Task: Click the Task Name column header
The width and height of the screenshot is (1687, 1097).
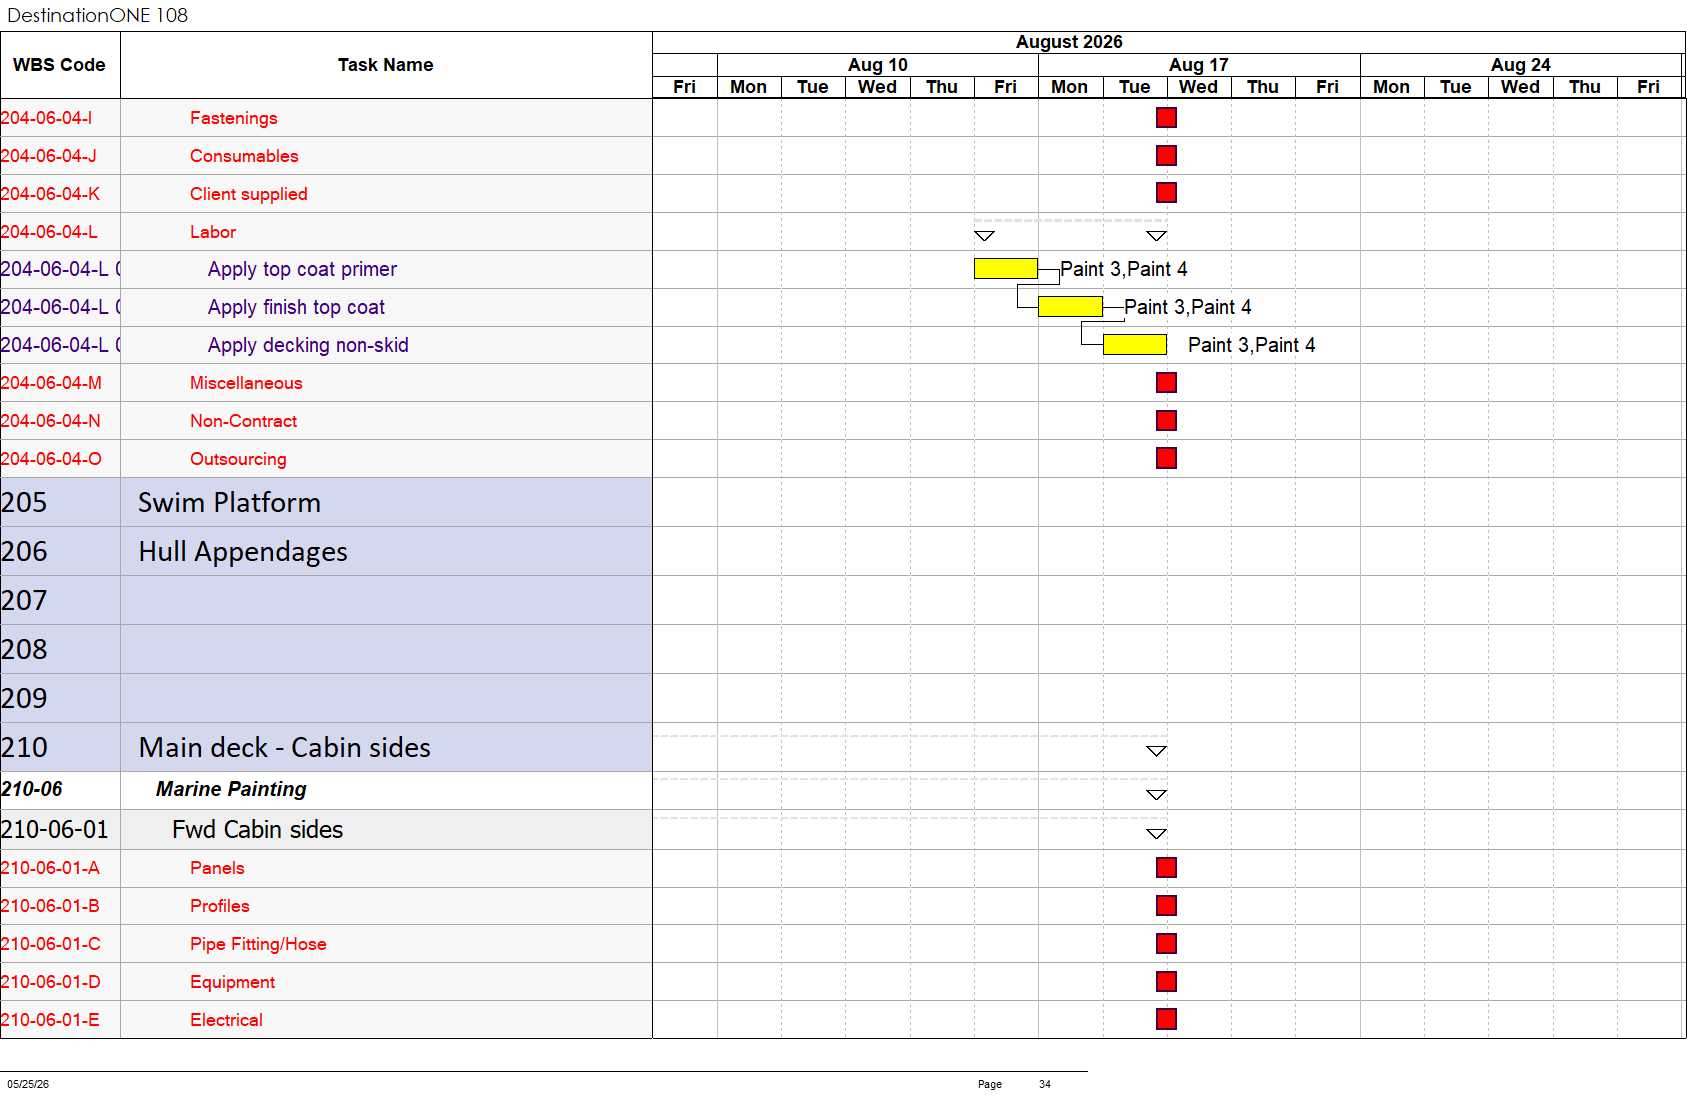Action: 386,65
